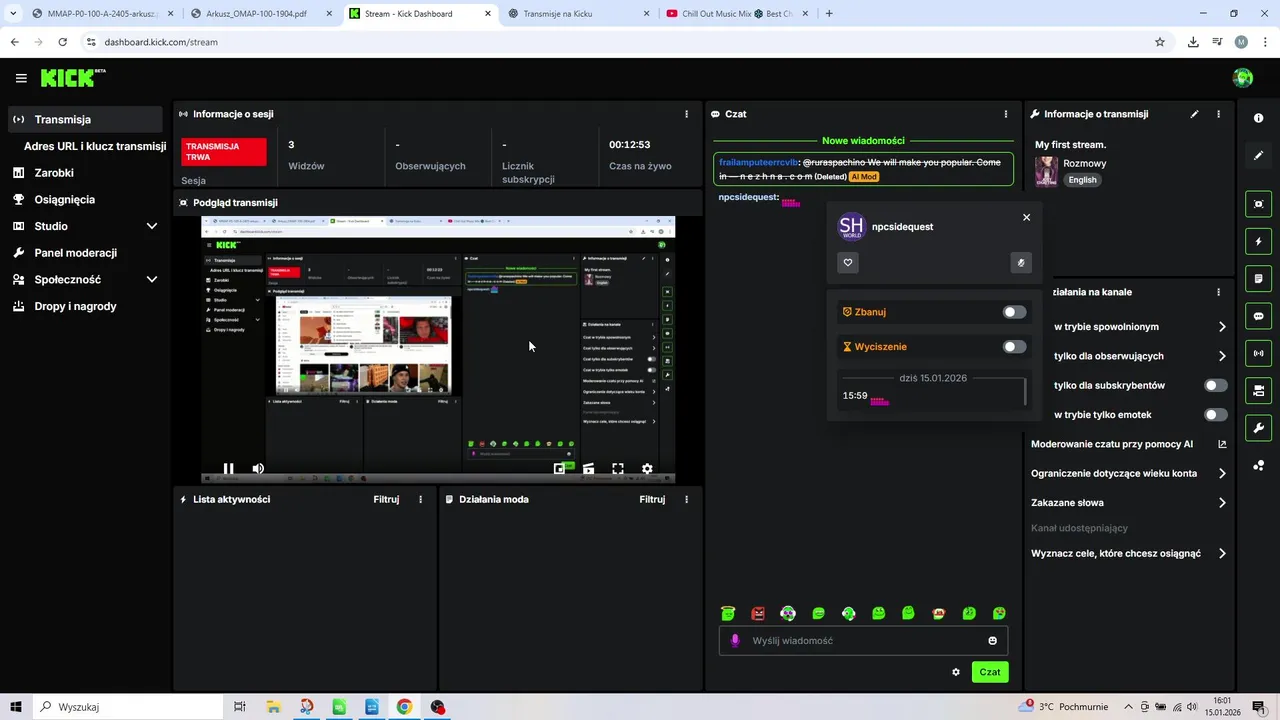The height and width of the screenshot is (720, 1280).
Task: Click npcsidequest username in chat
Action: pos(747,197)
